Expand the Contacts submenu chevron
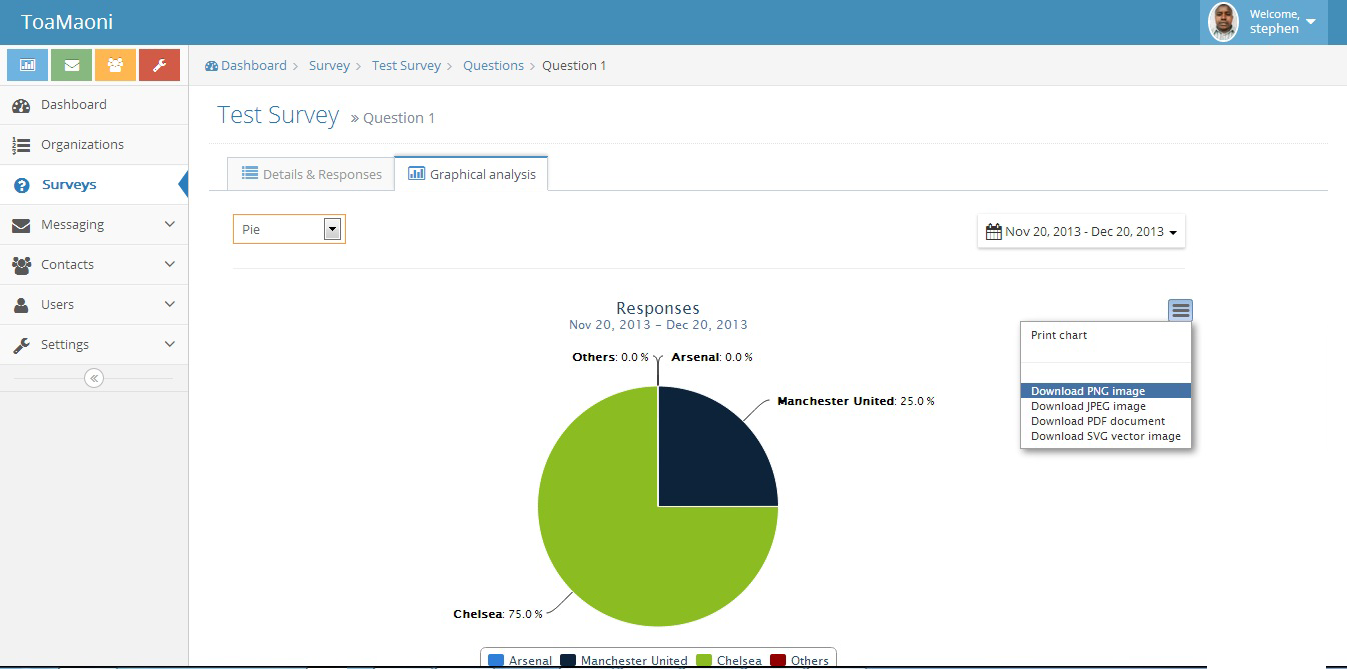 [x=170, y=264]
